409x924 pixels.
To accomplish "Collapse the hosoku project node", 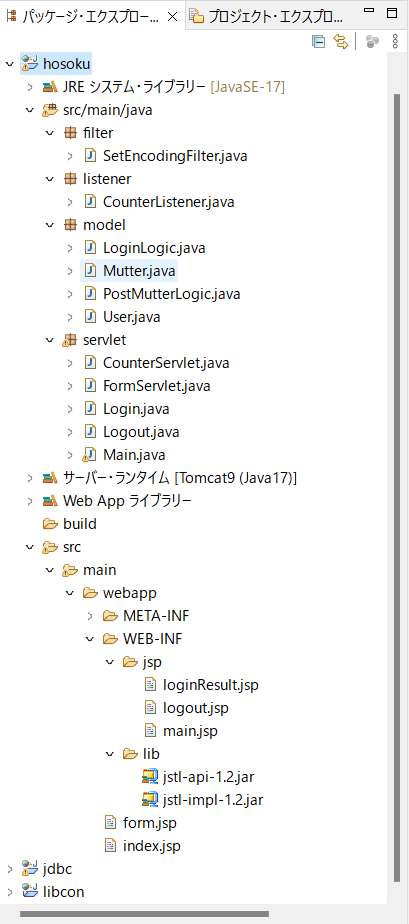I will [9, 64].
